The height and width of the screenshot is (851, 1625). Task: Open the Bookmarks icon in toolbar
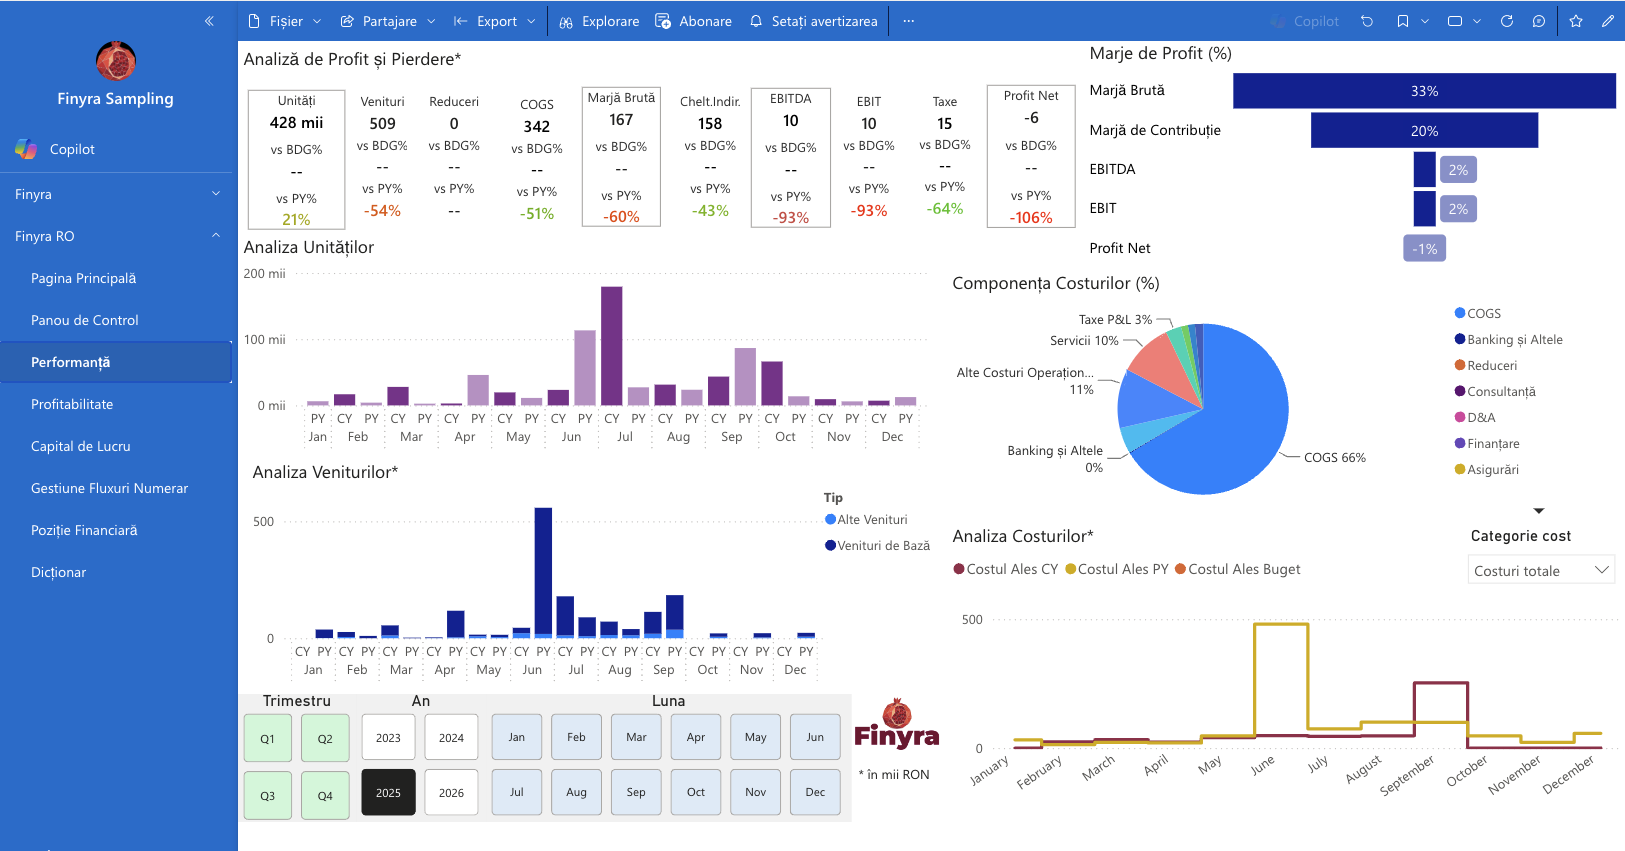pyautogui.click(x=1403, y=21)
